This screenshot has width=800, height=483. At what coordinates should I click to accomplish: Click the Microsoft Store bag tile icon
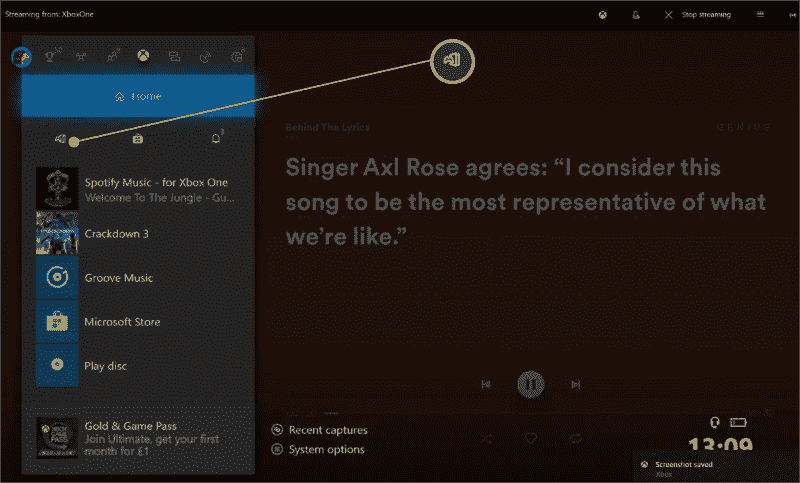[57, 322]
